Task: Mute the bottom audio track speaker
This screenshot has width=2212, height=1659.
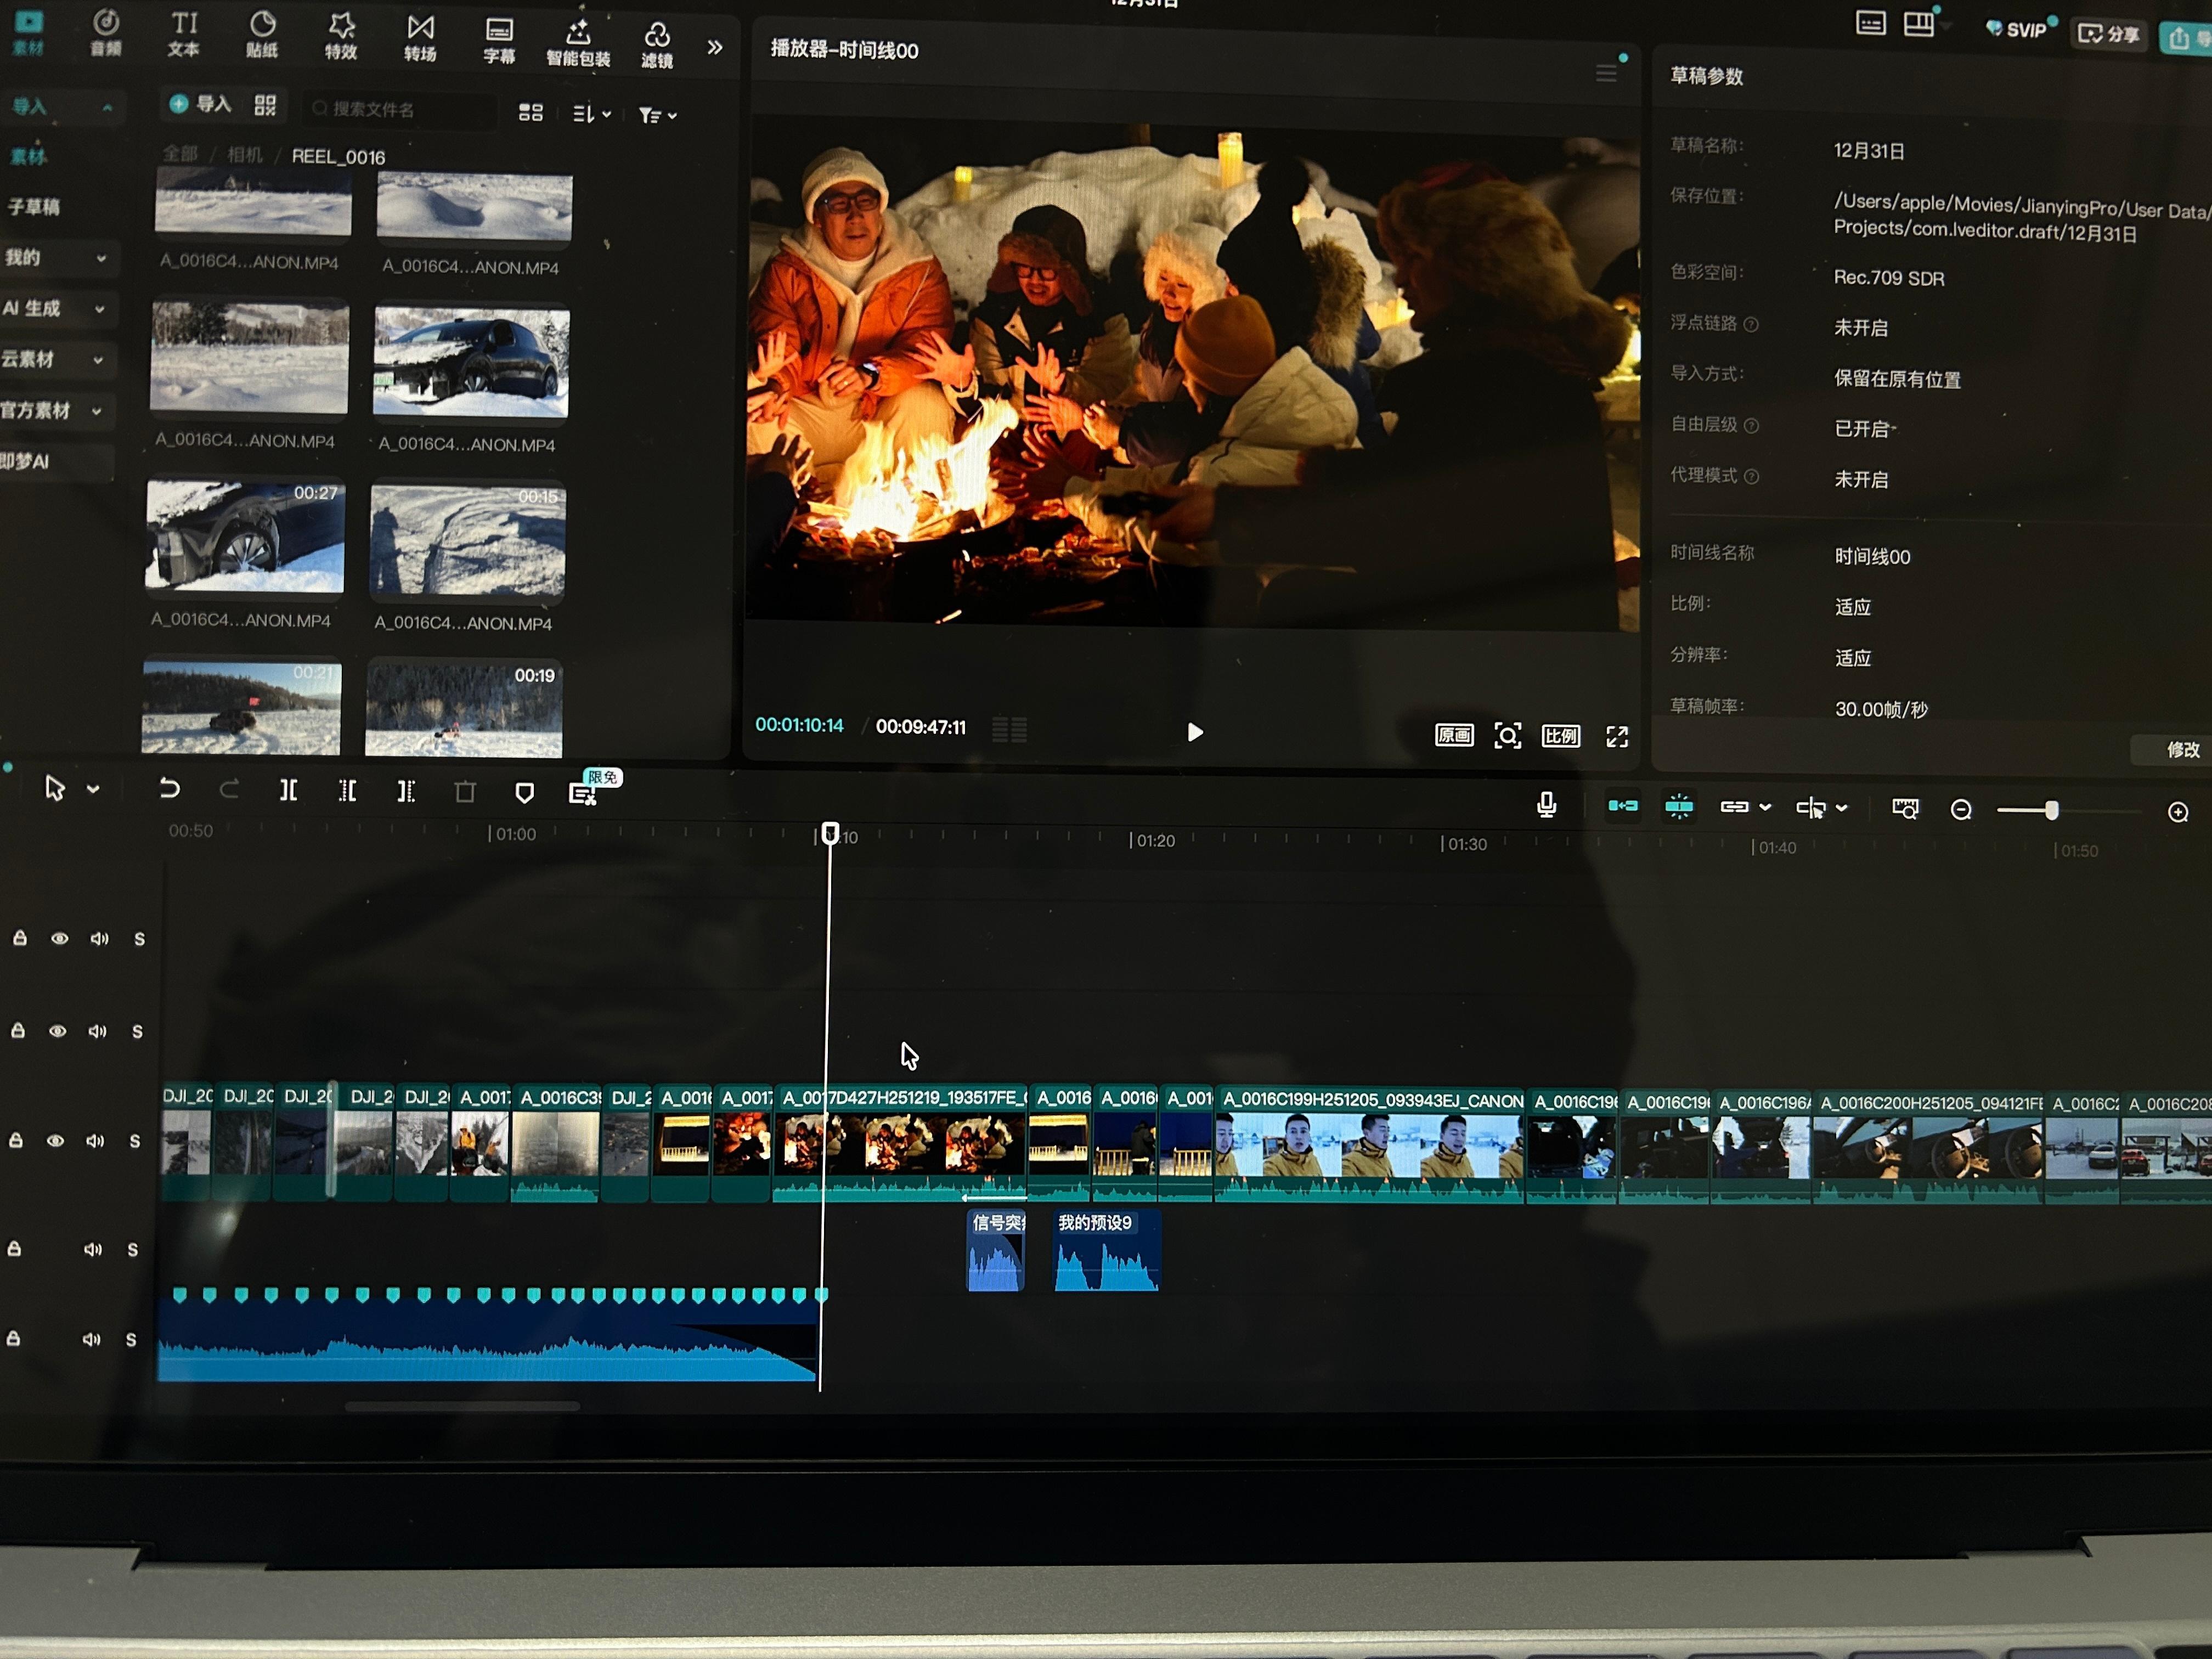Action: click(x=91, y=1339)
